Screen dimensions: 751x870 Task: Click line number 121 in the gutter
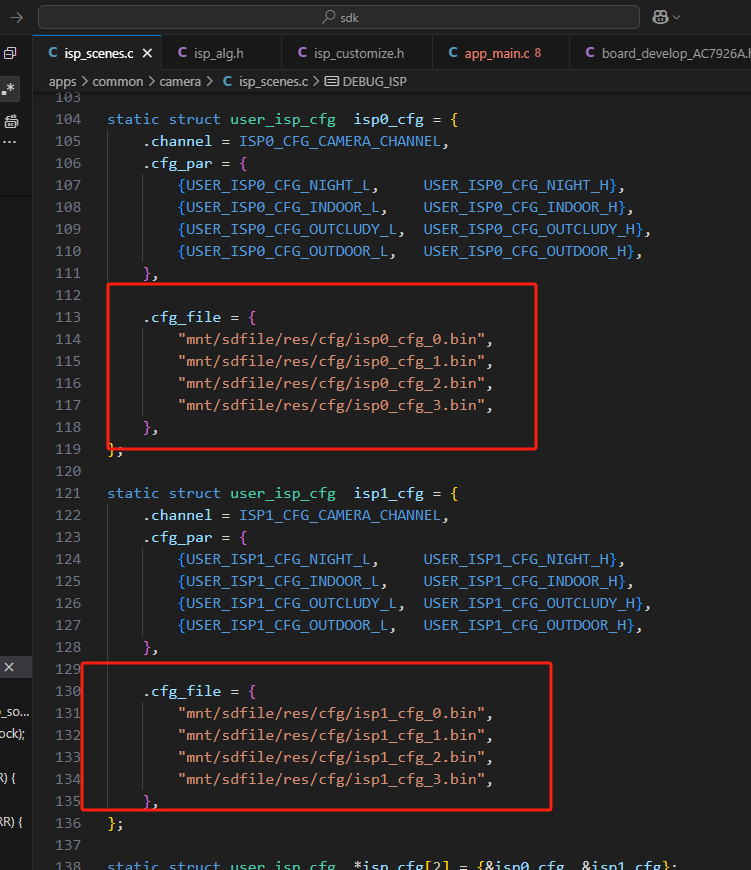pyautogui.click(x=68, y=493)
